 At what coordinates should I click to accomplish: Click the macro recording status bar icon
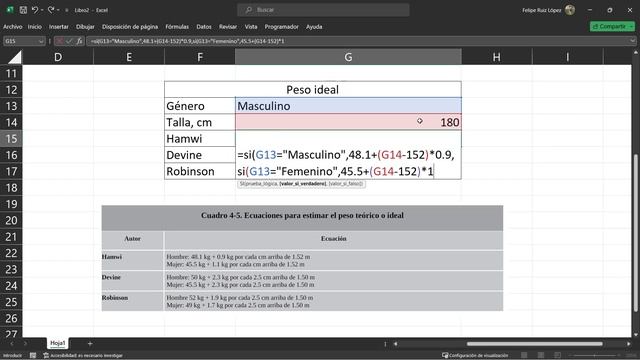pyautogui.click(x=33, y=356)
